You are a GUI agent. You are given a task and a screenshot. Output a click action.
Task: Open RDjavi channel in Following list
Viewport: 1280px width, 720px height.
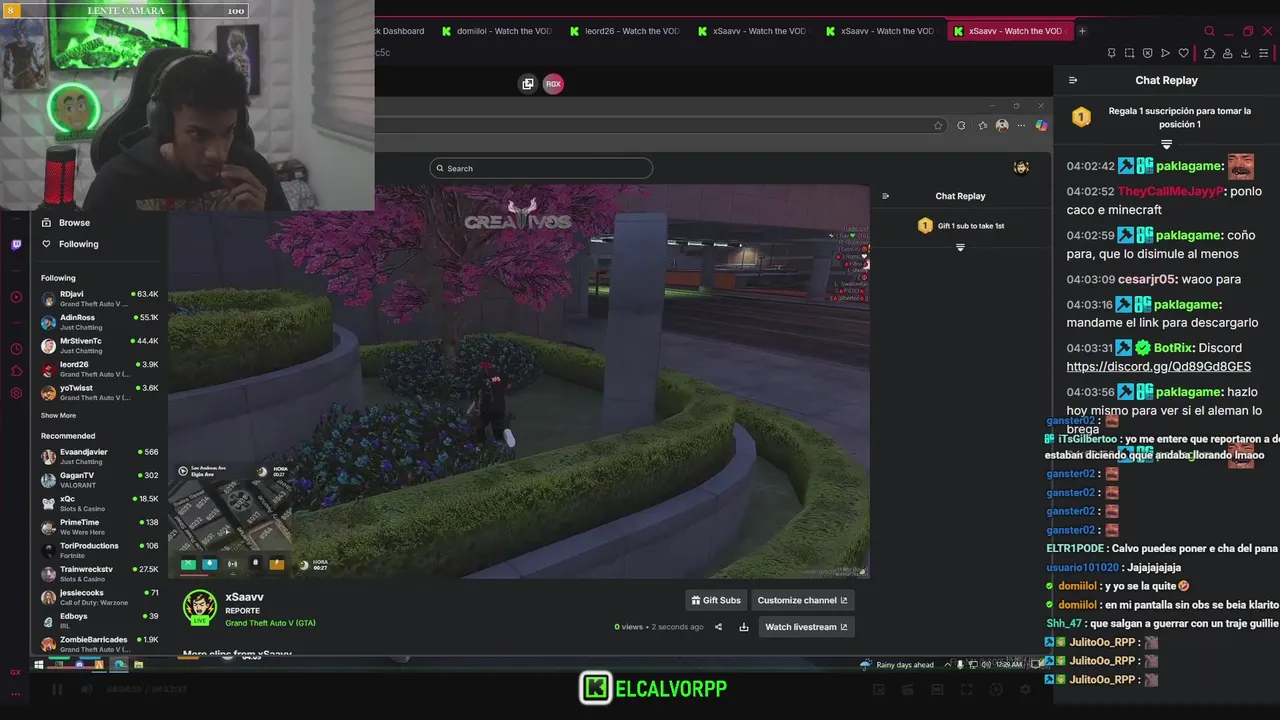(99, 298)
